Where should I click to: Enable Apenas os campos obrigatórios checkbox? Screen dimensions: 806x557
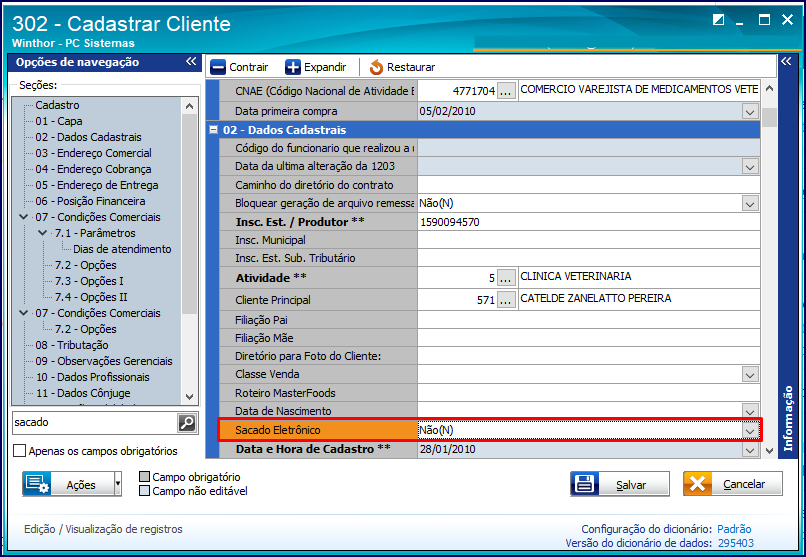(x=20, y=451)
